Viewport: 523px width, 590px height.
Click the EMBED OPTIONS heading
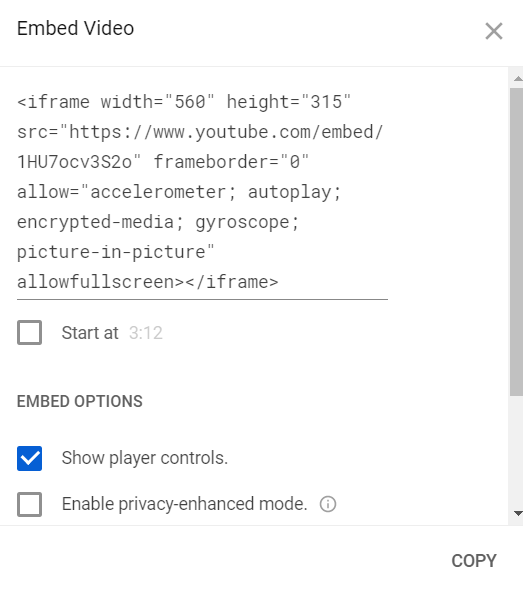point(80,401)
